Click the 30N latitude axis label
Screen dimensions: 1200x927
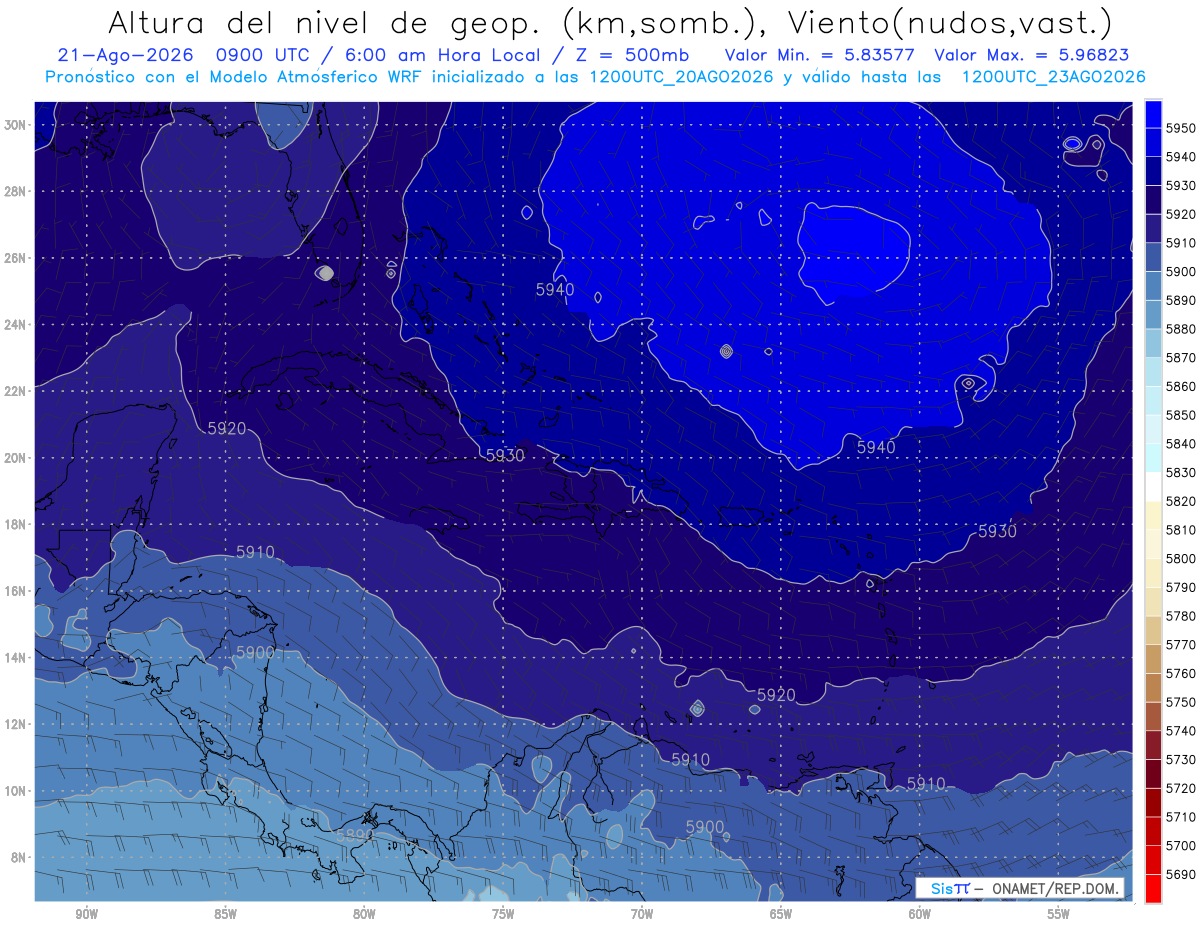[x=15, y=125]
